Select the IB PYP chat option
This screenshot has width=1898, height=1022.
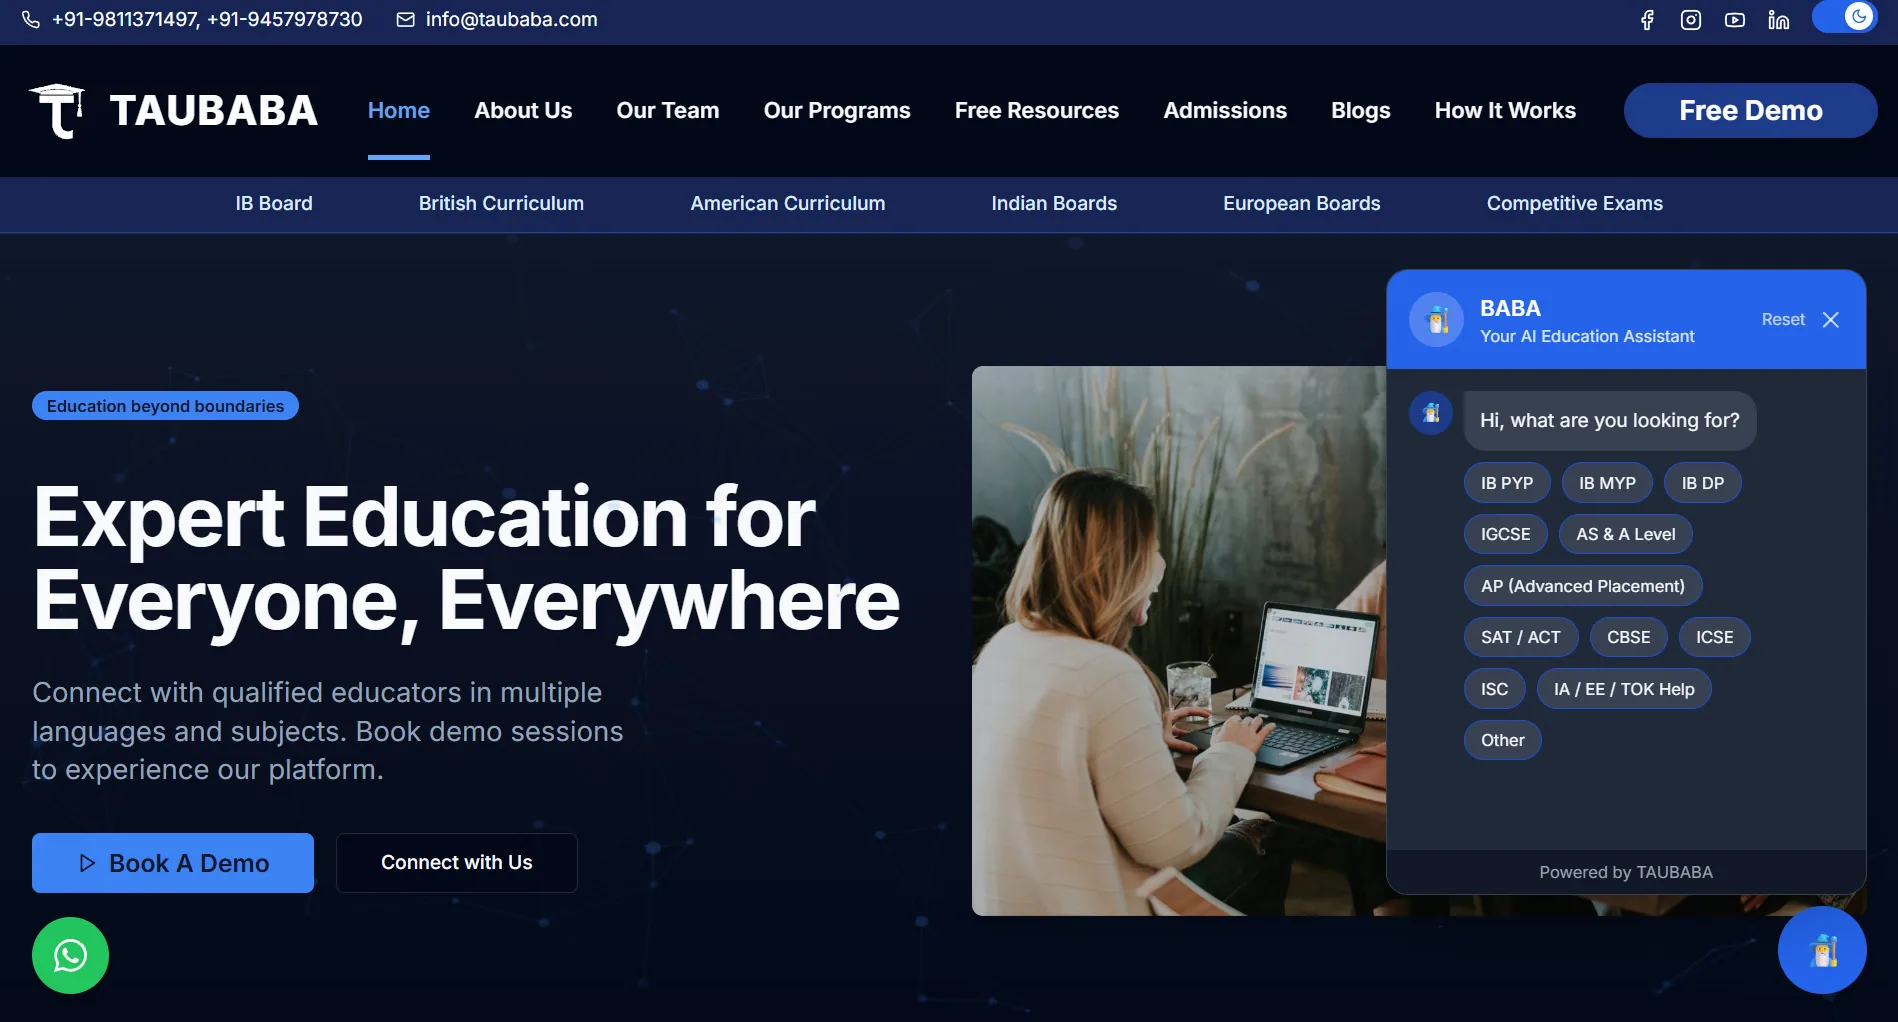1507,483
